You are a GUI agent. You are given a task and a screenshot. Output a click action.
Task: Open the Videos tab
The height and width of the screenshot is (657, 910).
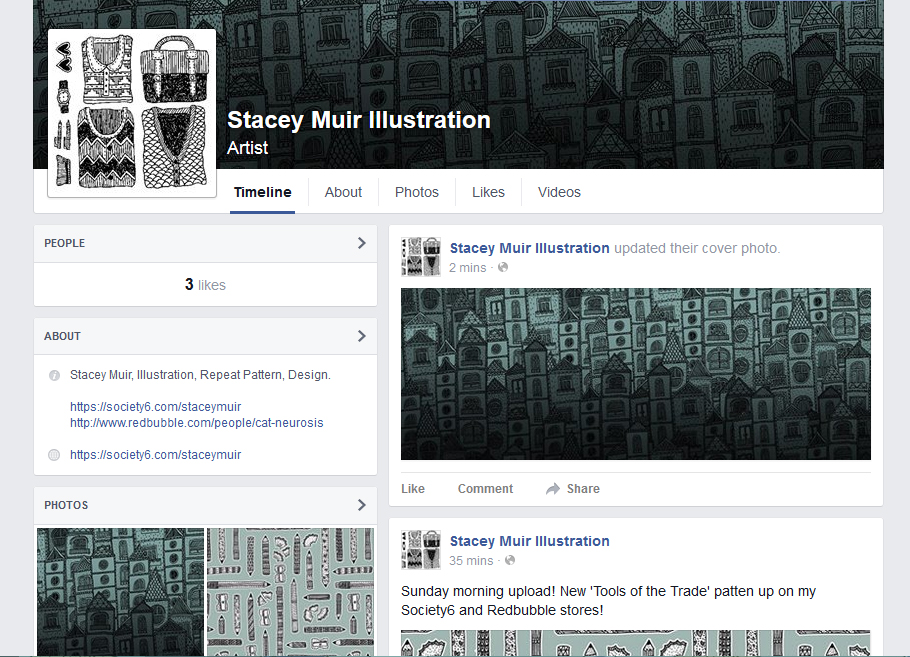(559, 192)
